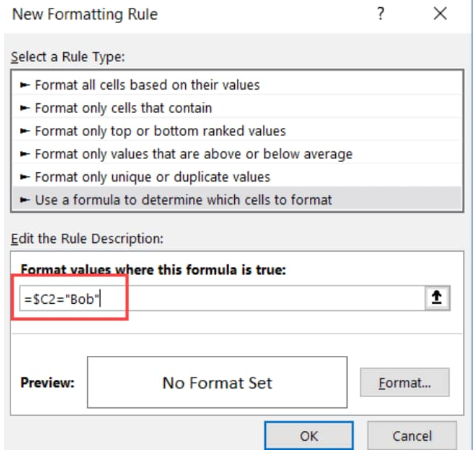The height and width of the screenshot is (456, 476).
Task: Click the arrow bullet beside 'Format only cells that contain'
Action: (25, 108)
